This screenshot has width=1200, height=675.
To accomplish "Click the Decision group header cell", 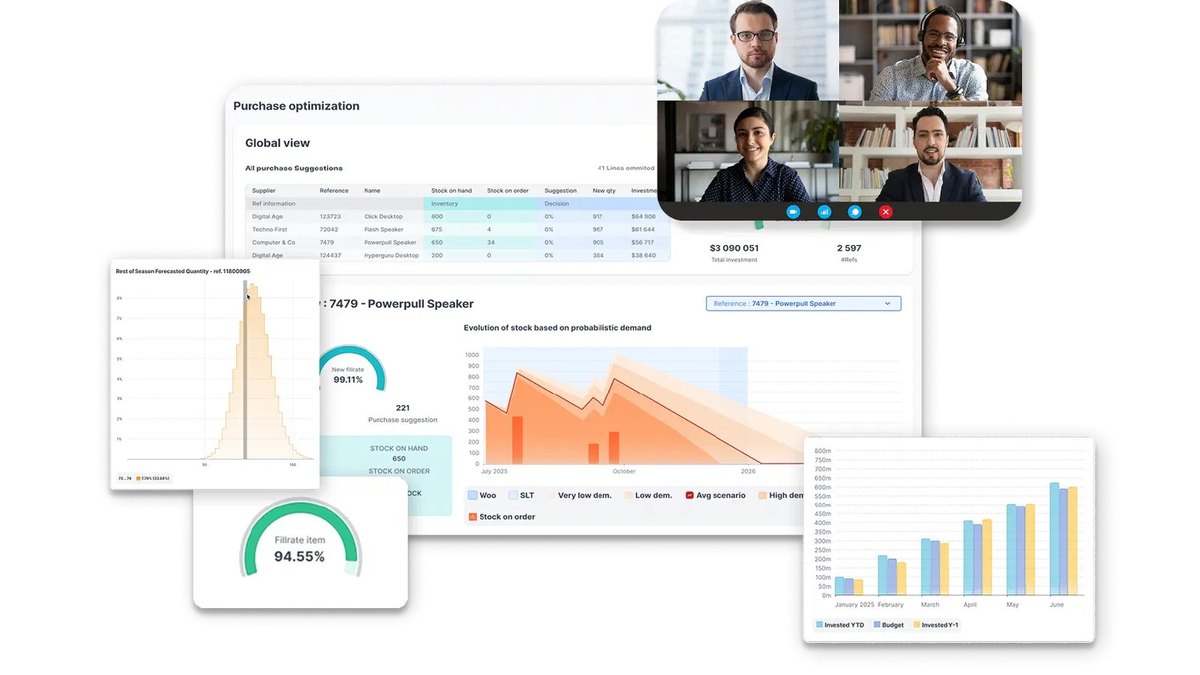I will pos(598,203).
